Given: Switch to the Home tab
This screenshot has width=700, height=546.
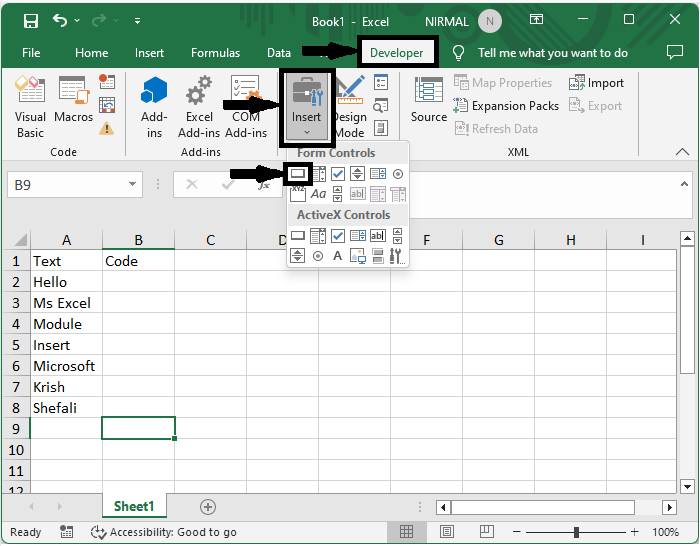Looking at the screenshot, I should click(x=92, y=53).
